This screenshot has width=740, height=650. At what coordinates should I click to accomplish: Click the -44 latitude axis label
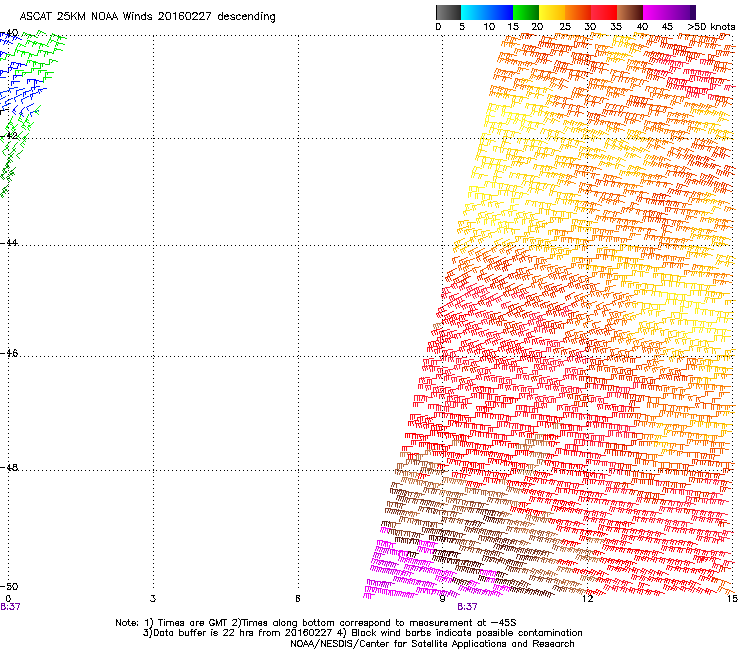tap(9, 243)
